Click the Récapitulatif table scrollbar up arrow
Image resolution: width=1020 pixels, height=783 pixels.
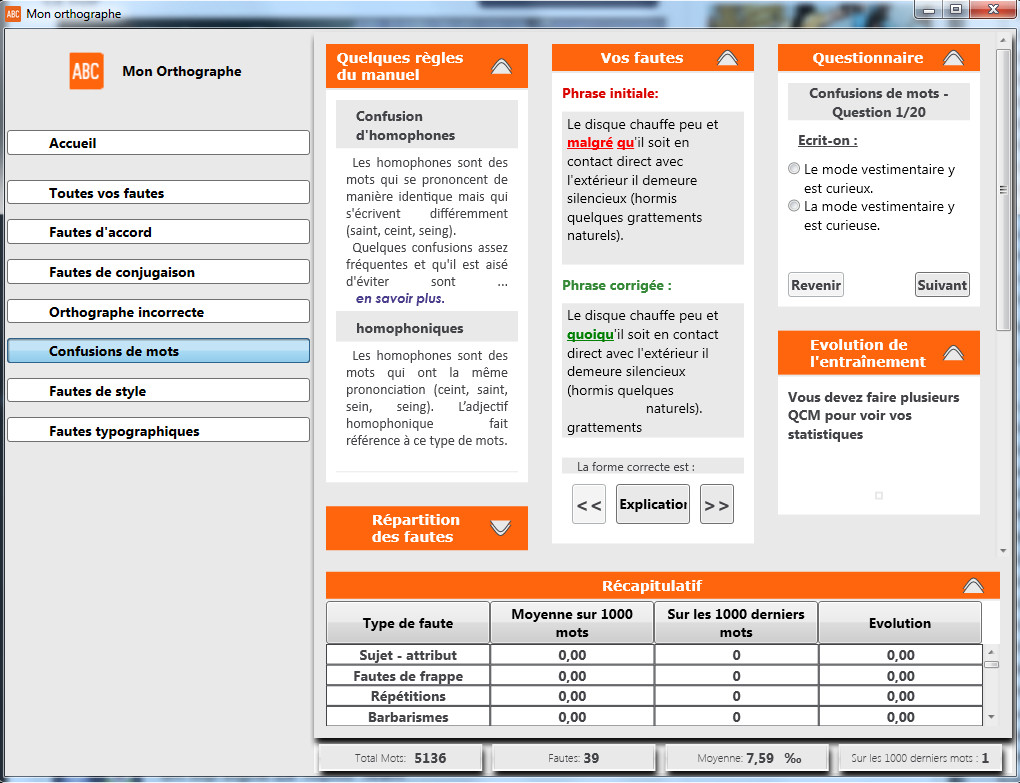[991, 652]
